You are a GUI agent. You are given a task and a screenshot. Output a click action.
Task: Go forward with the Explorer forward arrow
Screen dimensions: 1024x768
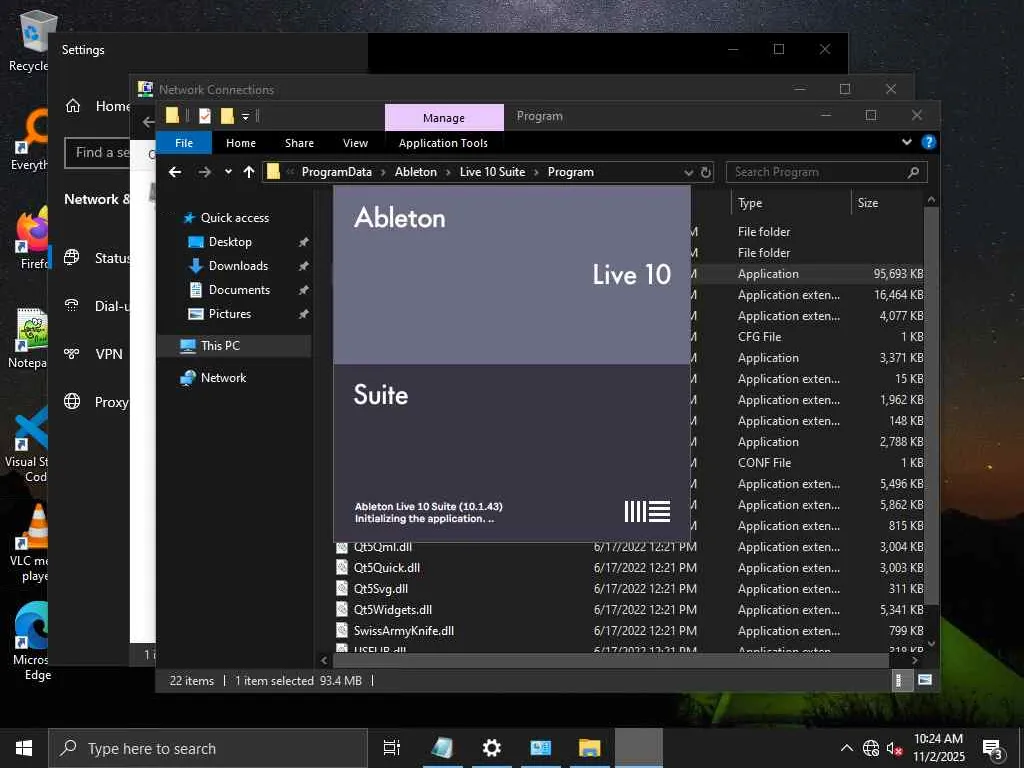[204, 172]
